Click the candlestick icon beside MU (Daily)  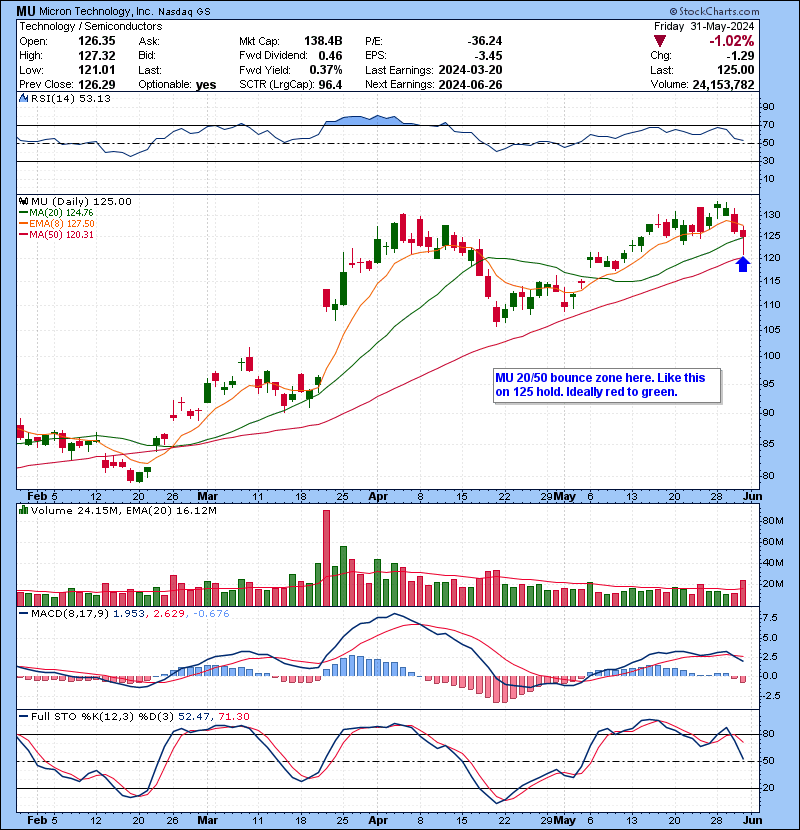click(23, 201)
